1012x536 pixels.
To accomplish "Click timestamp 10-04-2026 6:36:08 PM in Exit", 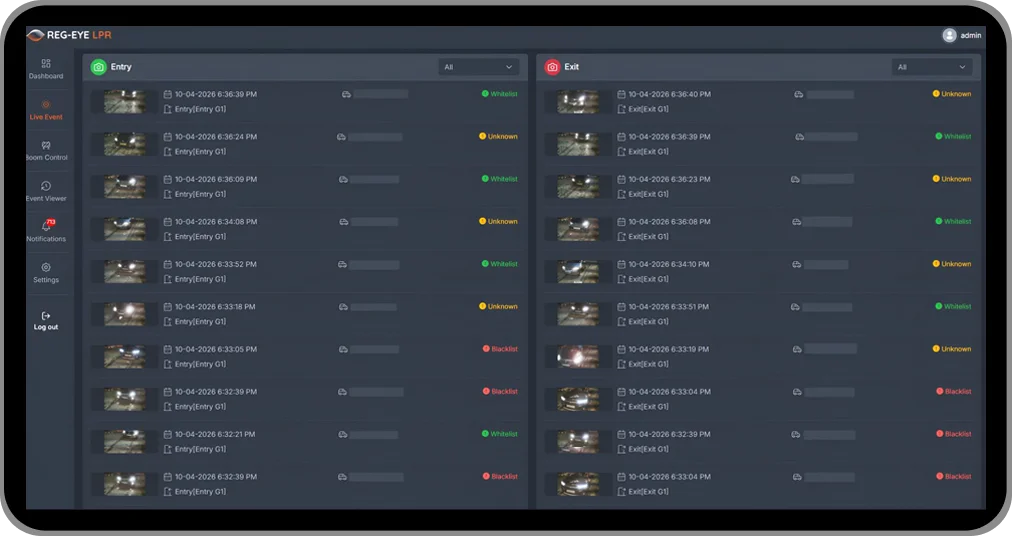I will 669,222.
